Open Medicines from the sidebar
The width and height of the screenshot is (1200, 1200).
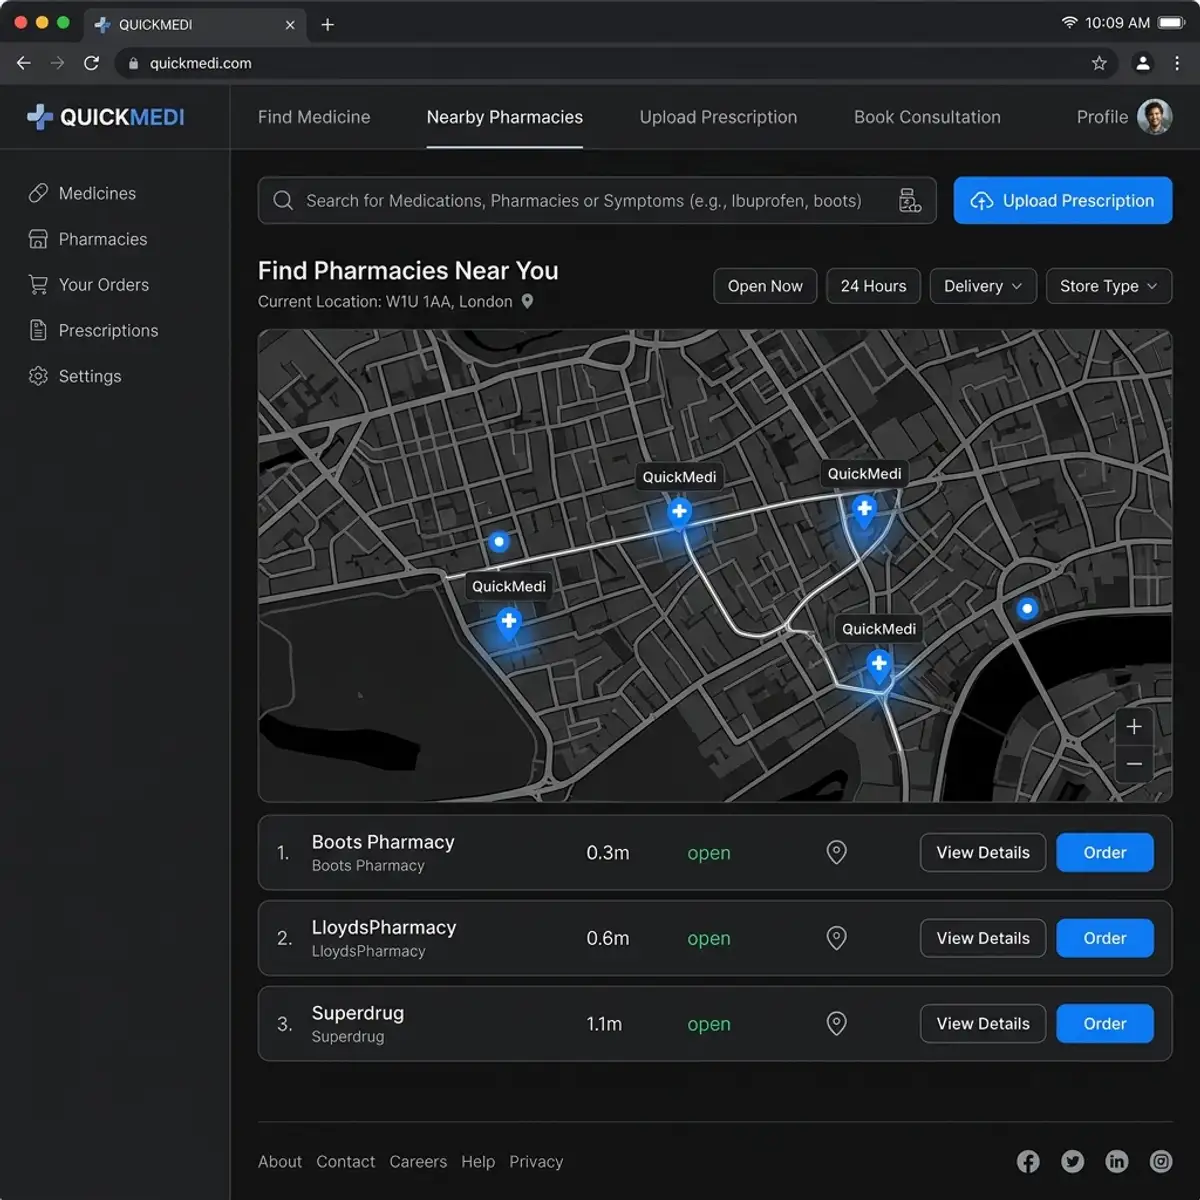point(82,193)
